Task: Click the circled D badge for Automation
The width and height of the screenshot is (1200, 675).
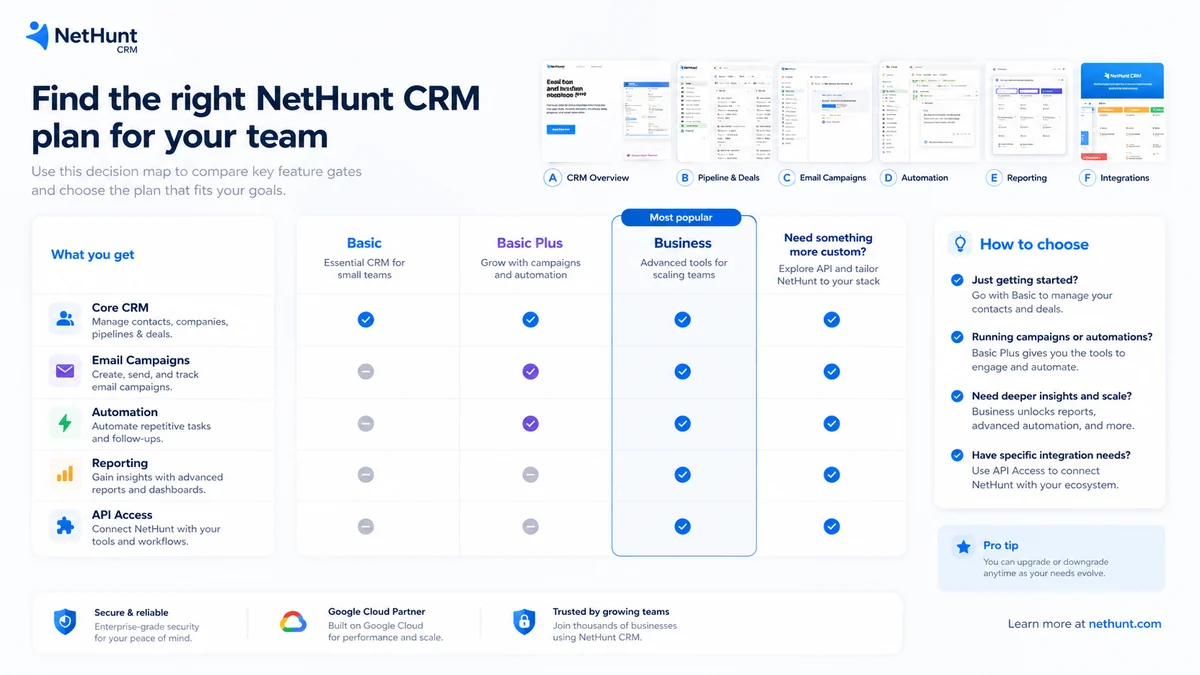Action: 888,178
